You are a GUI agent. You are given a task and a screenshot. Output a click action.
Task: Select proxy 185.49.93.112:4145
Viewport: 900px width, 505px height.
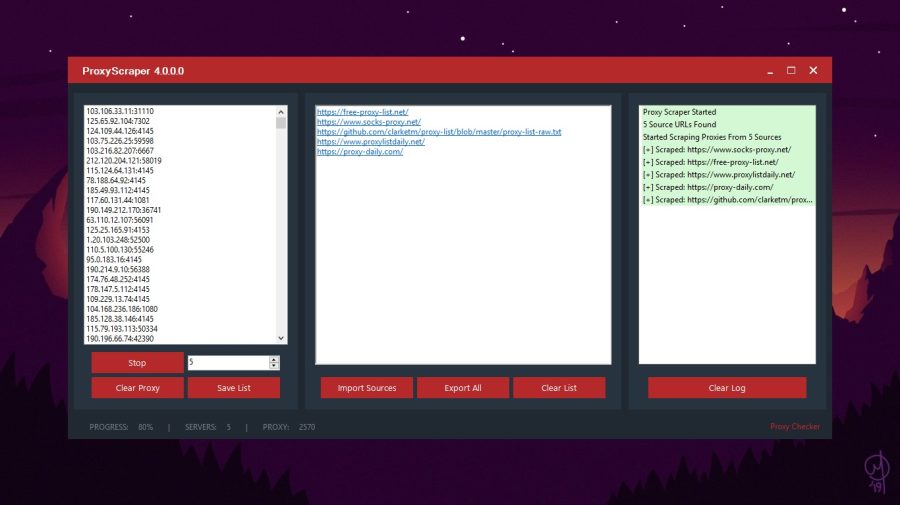tap(118, 190)
